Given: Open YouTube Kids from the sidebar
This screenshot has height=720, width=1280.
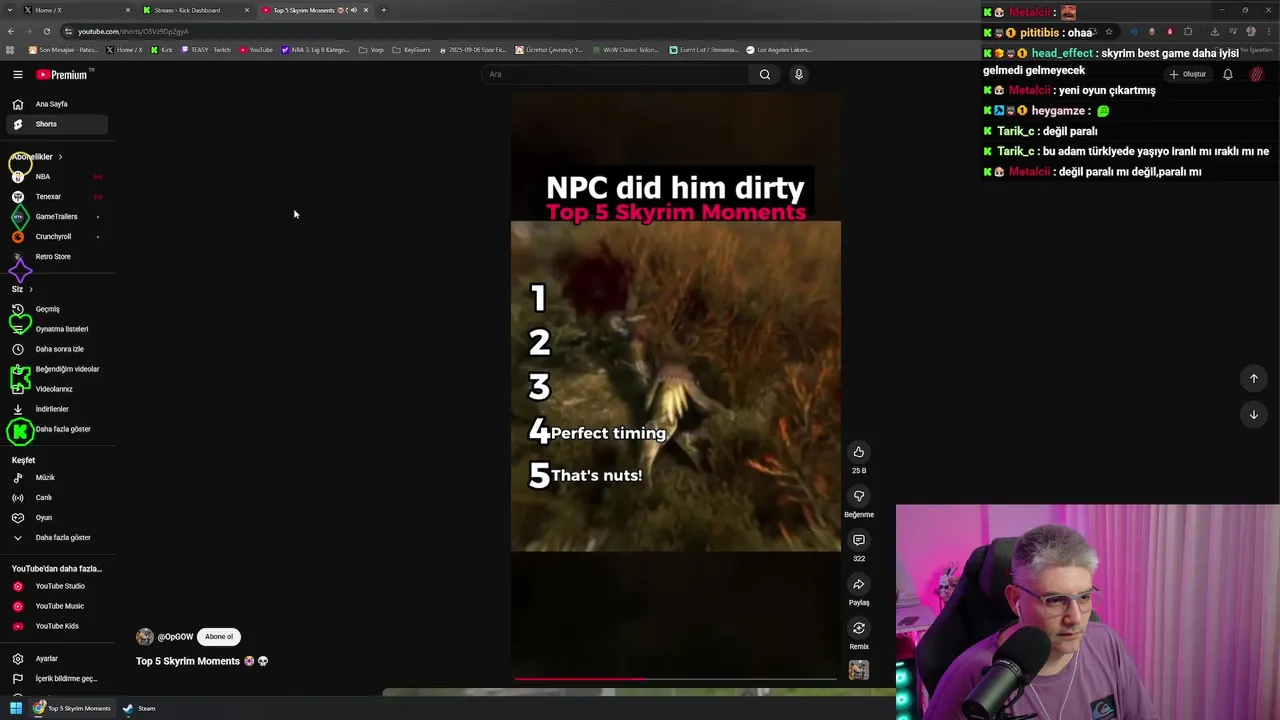Looking at the screenshot, I should [56, 626].
